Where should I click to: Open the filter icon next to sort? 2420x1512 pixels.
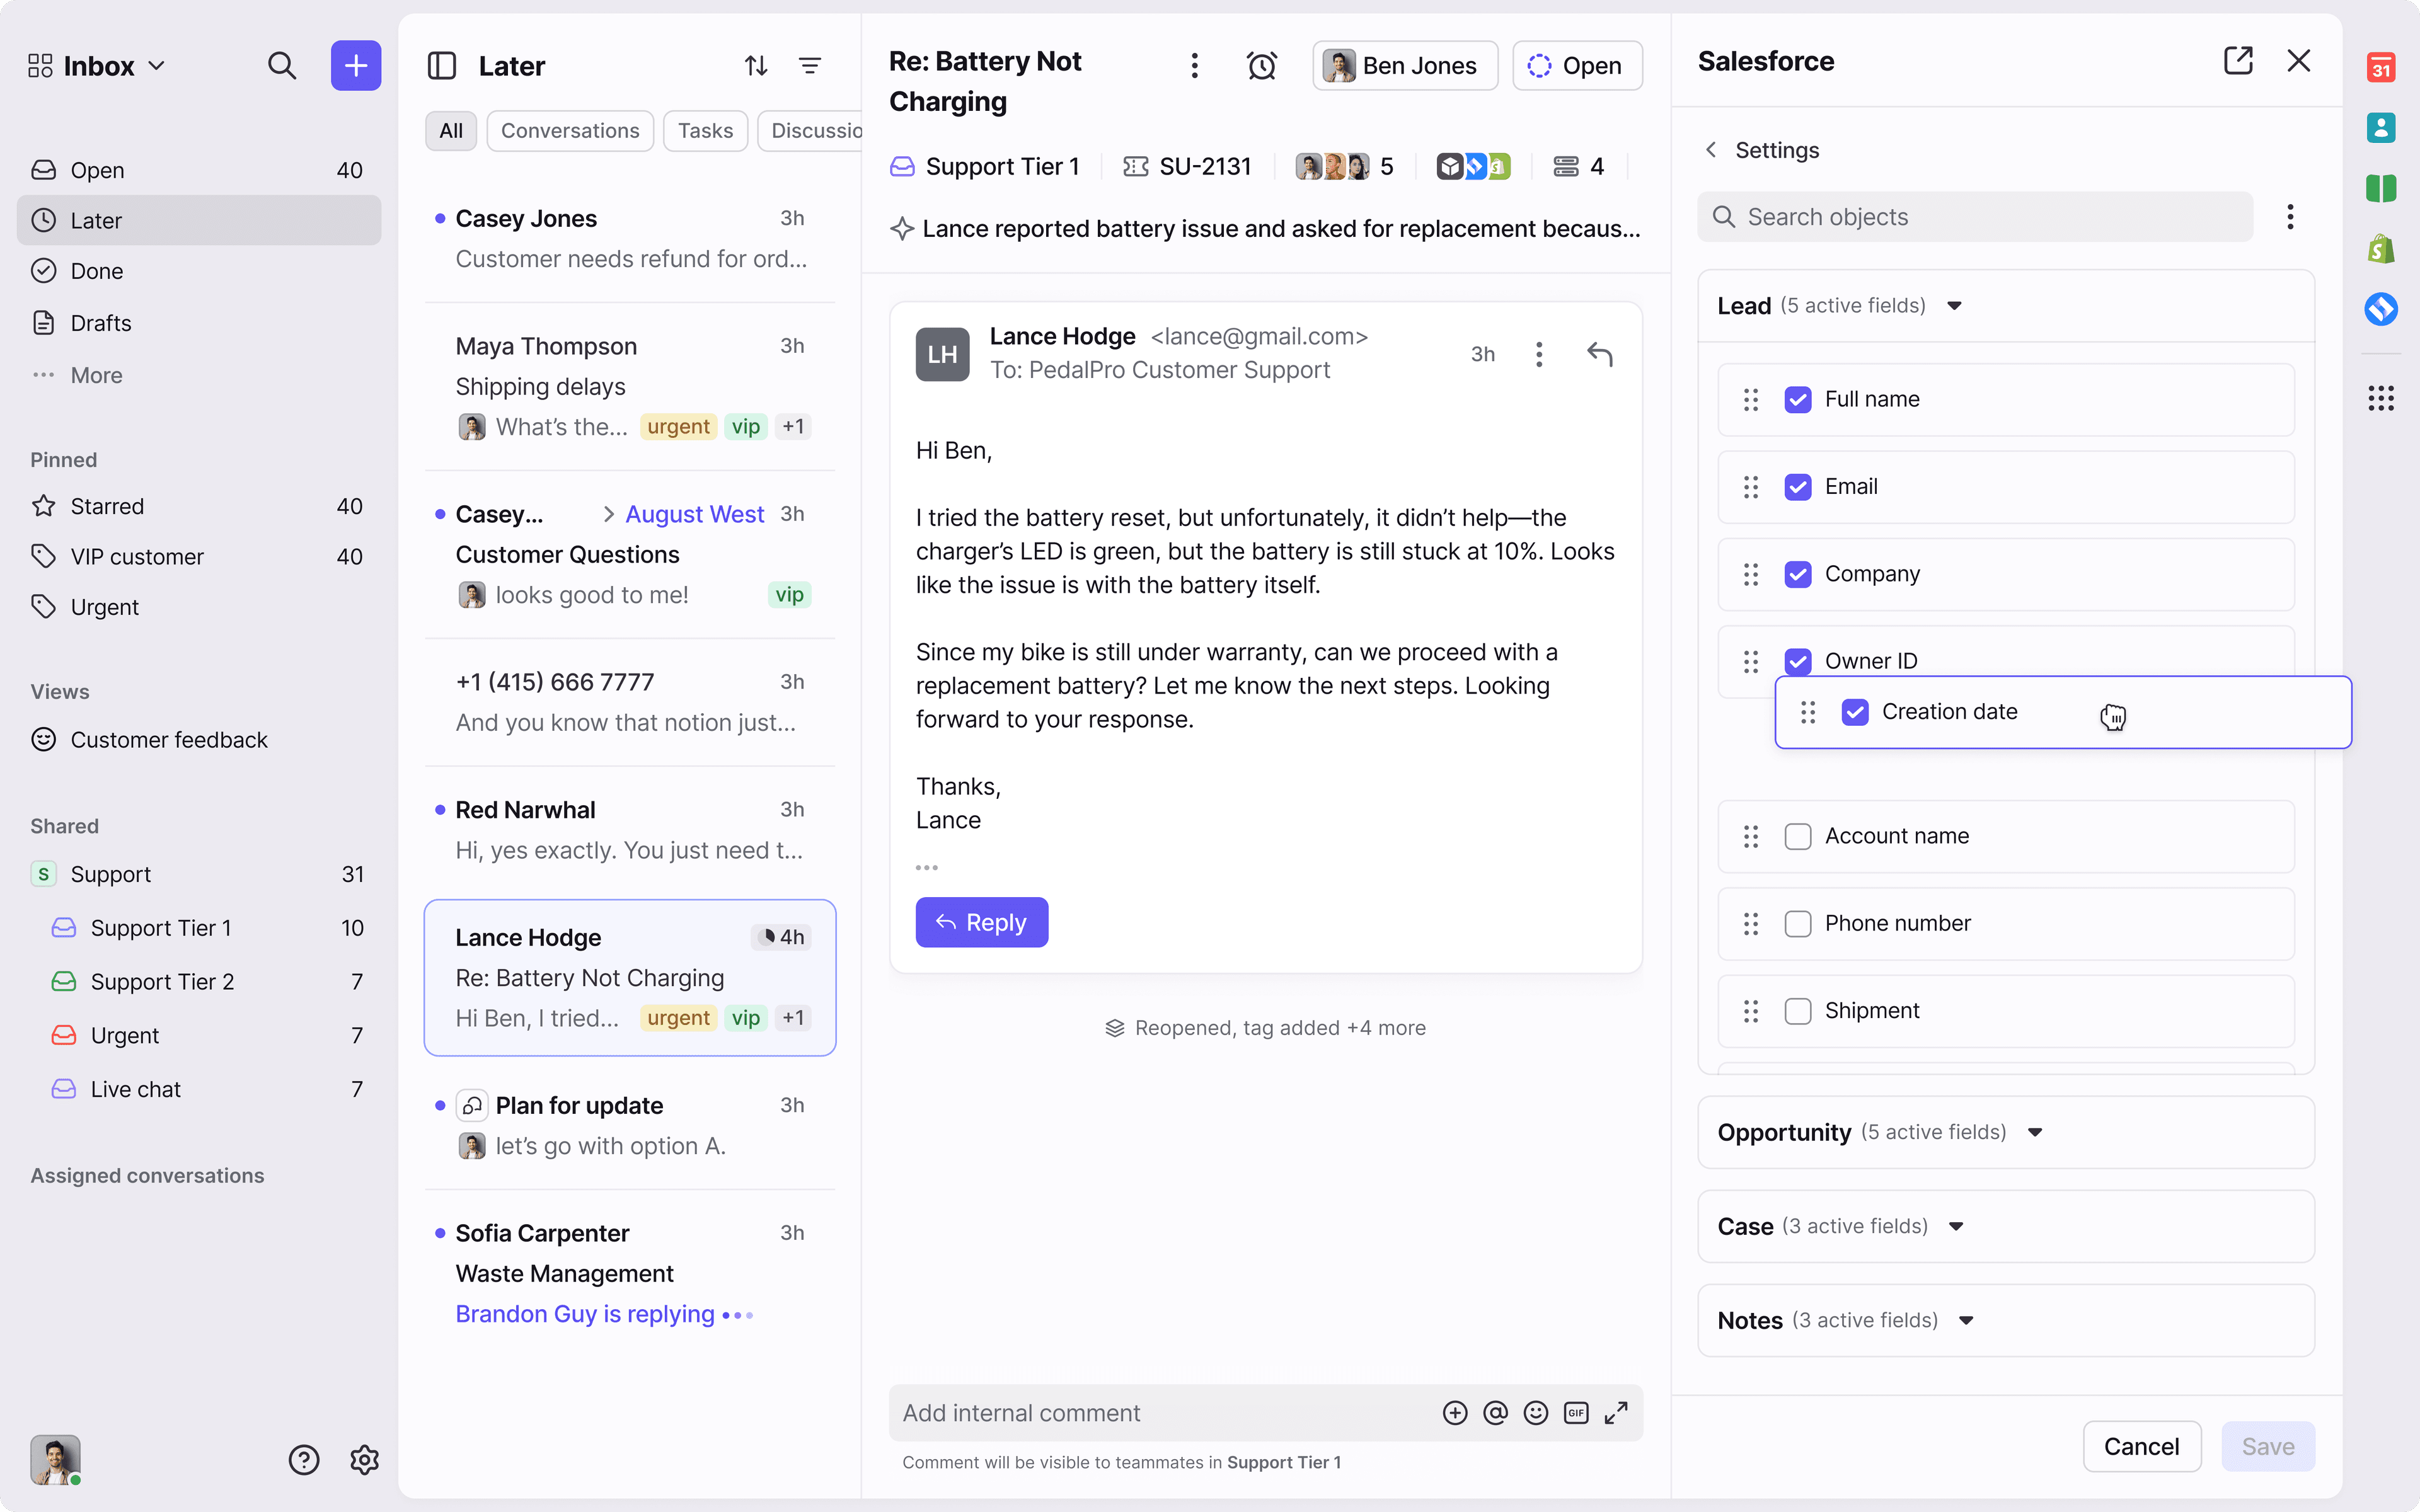[810, 65]
